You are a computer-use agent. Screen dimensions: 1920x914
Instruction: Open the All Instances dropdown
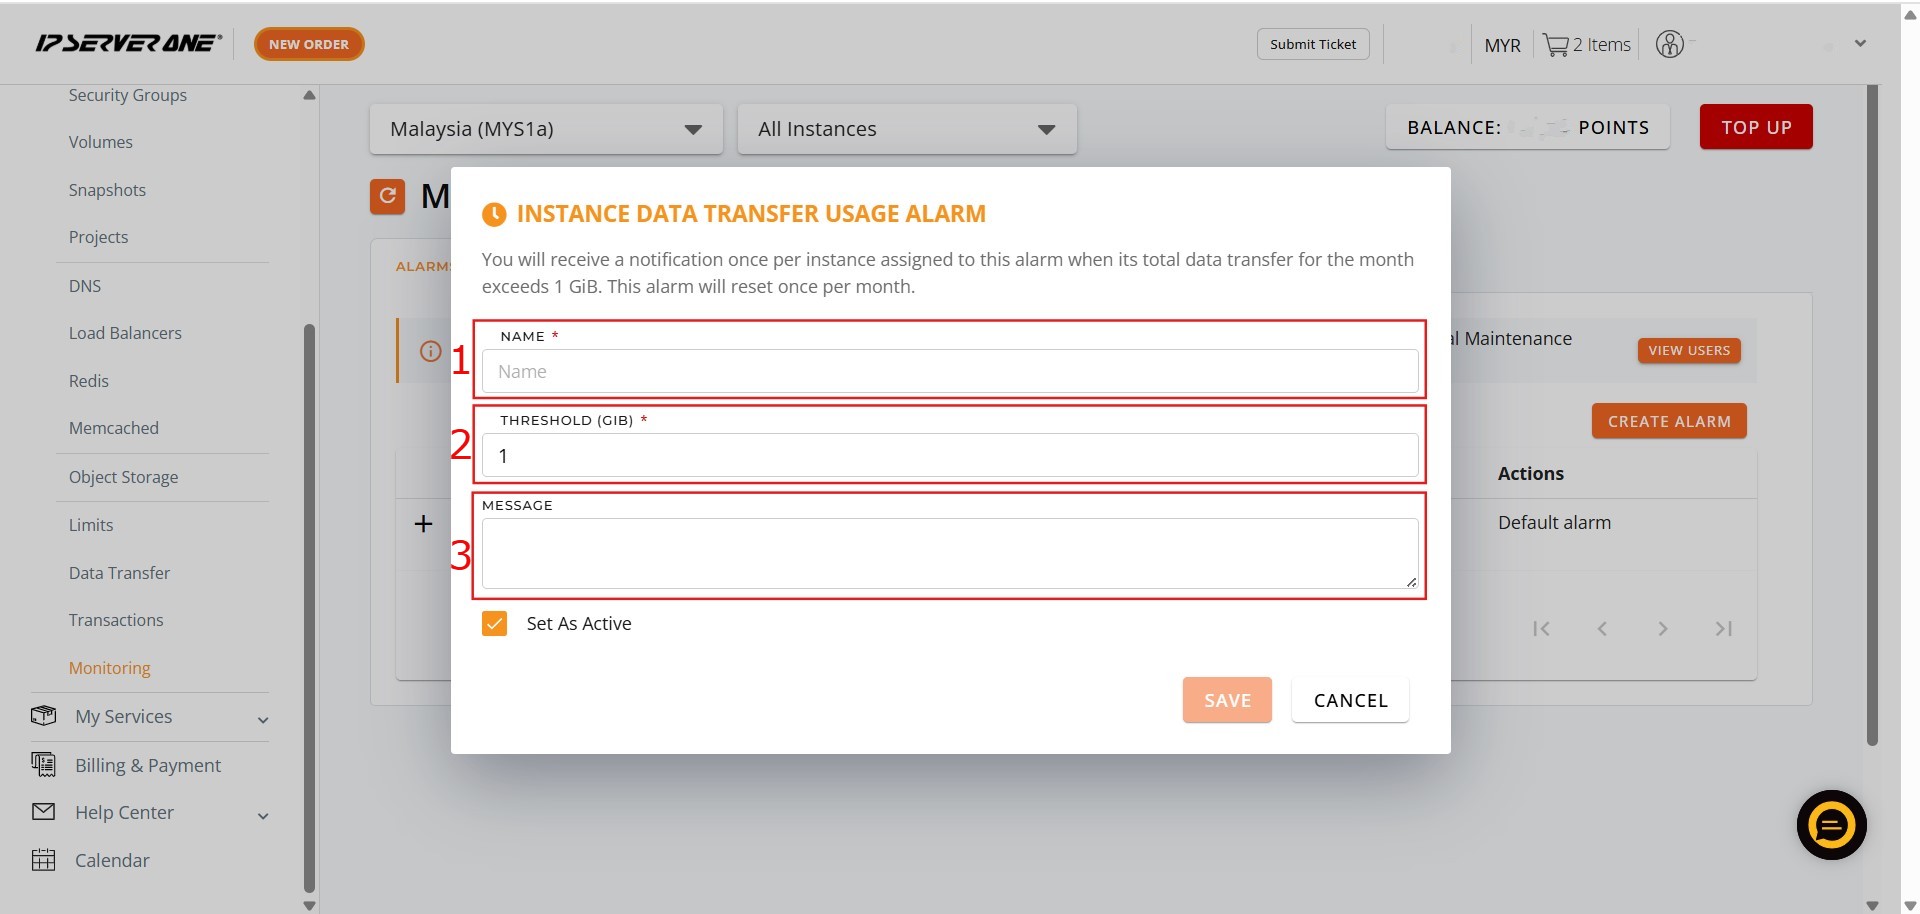[x=906, y=129]
